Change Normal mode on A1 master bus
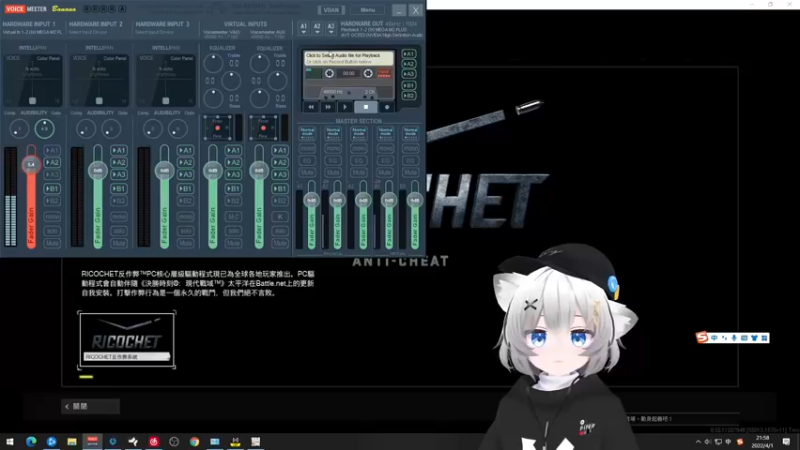The image size is (800, 450). [307, 133]
